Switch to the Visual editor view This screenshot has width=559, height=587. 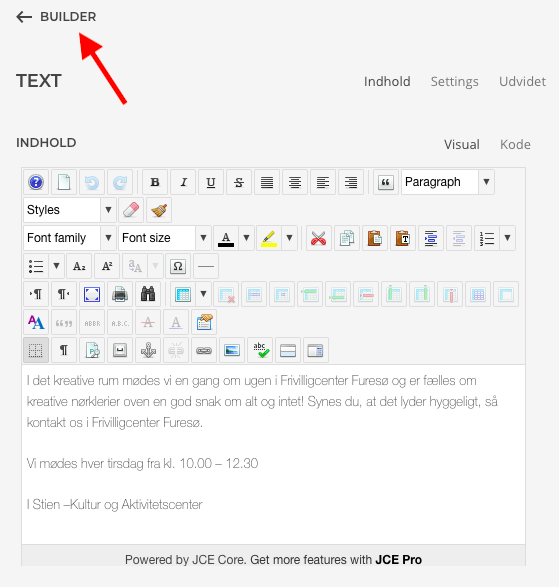coord(462,145)
